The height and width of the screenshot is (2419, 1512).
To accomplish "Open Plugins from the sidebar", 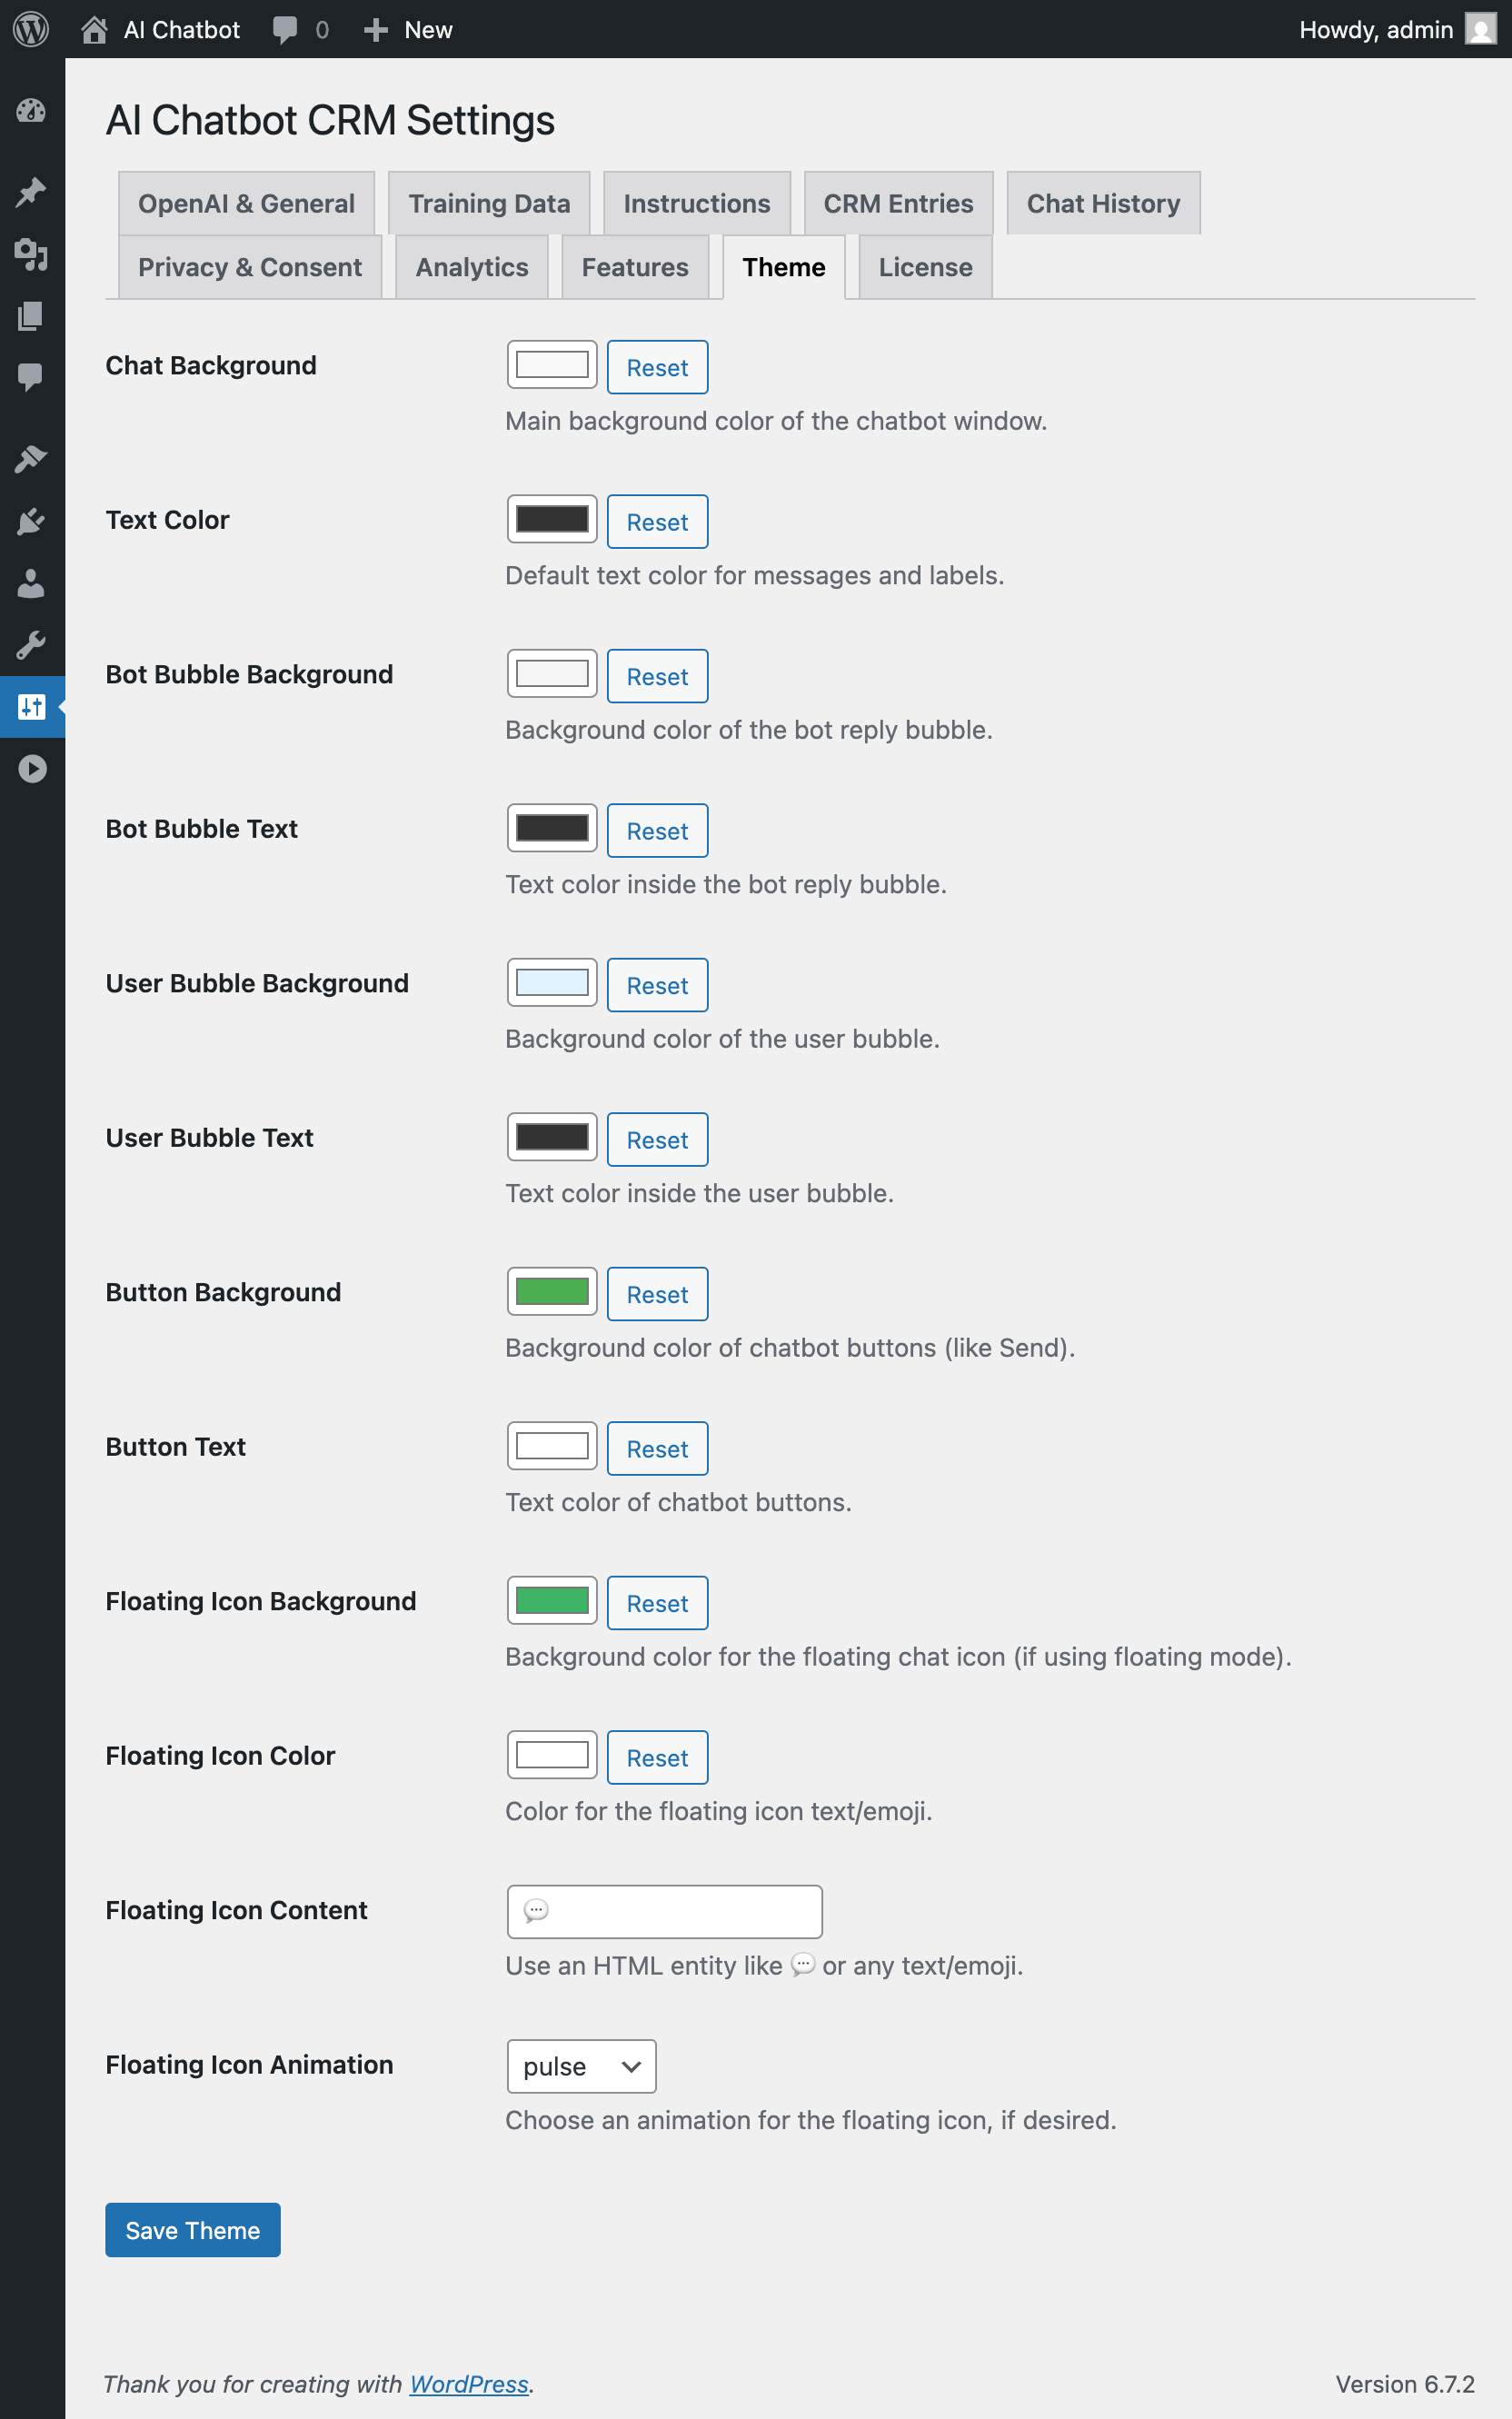I will (x=31, y=521).
